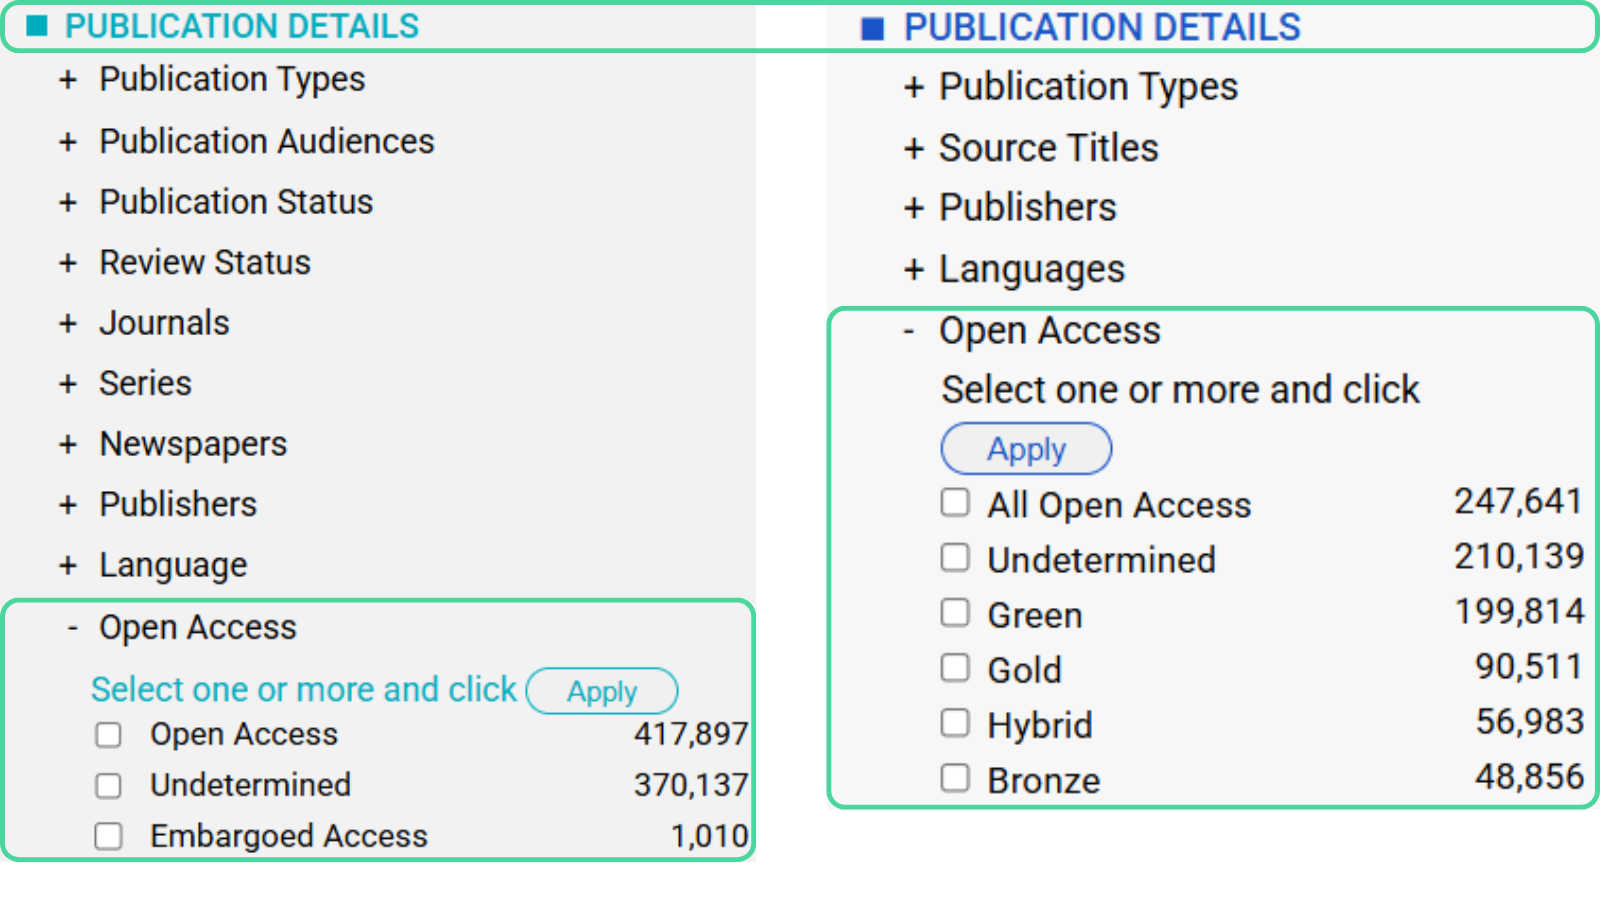Click the plus icon next to Series
The height and width of the screenshot is (900, 1600).
pyautogui.click(x=68, y=384)
